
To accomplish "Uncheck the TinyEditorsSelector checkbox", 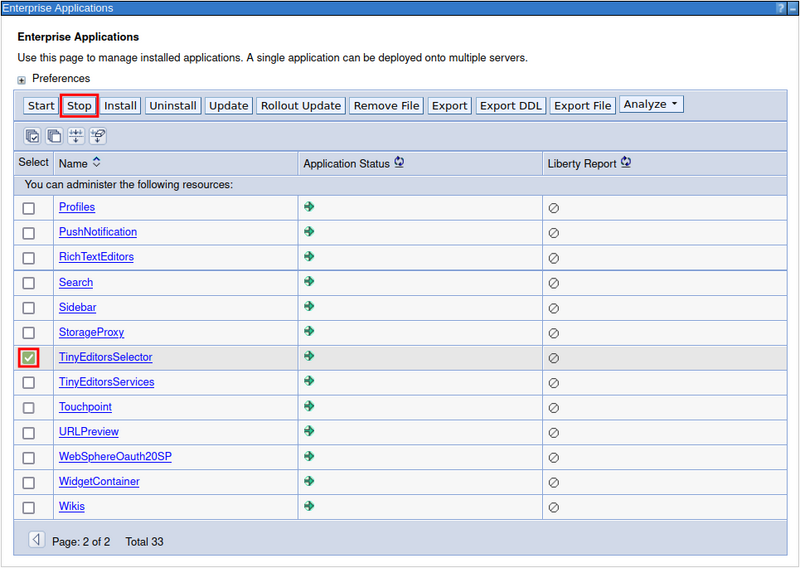I will click(29, 357).
